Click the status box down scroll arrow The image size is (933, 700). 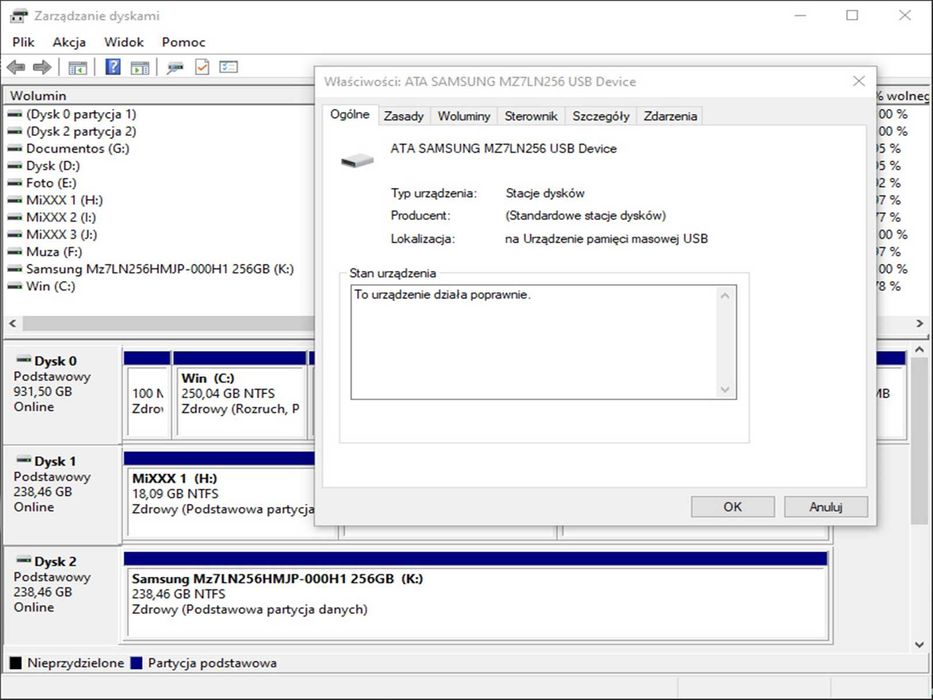725,389
